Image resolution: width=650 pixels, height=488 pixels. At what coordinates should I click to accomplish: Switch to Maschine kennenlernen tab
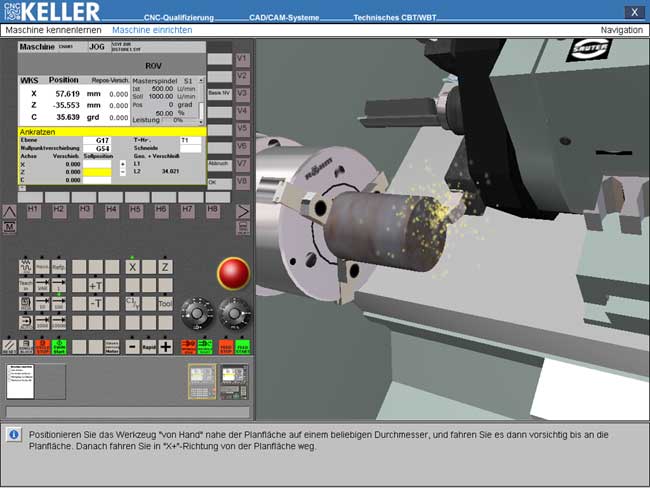pos(53,31)
